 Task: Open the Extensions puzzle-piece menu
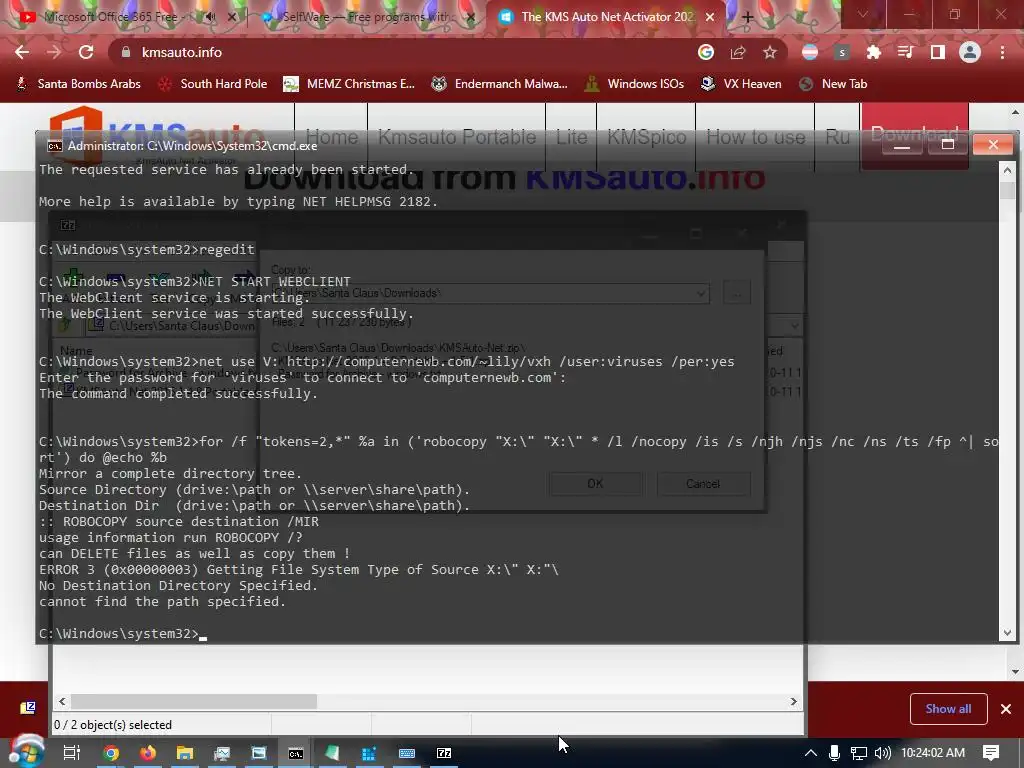coord(873,52)
